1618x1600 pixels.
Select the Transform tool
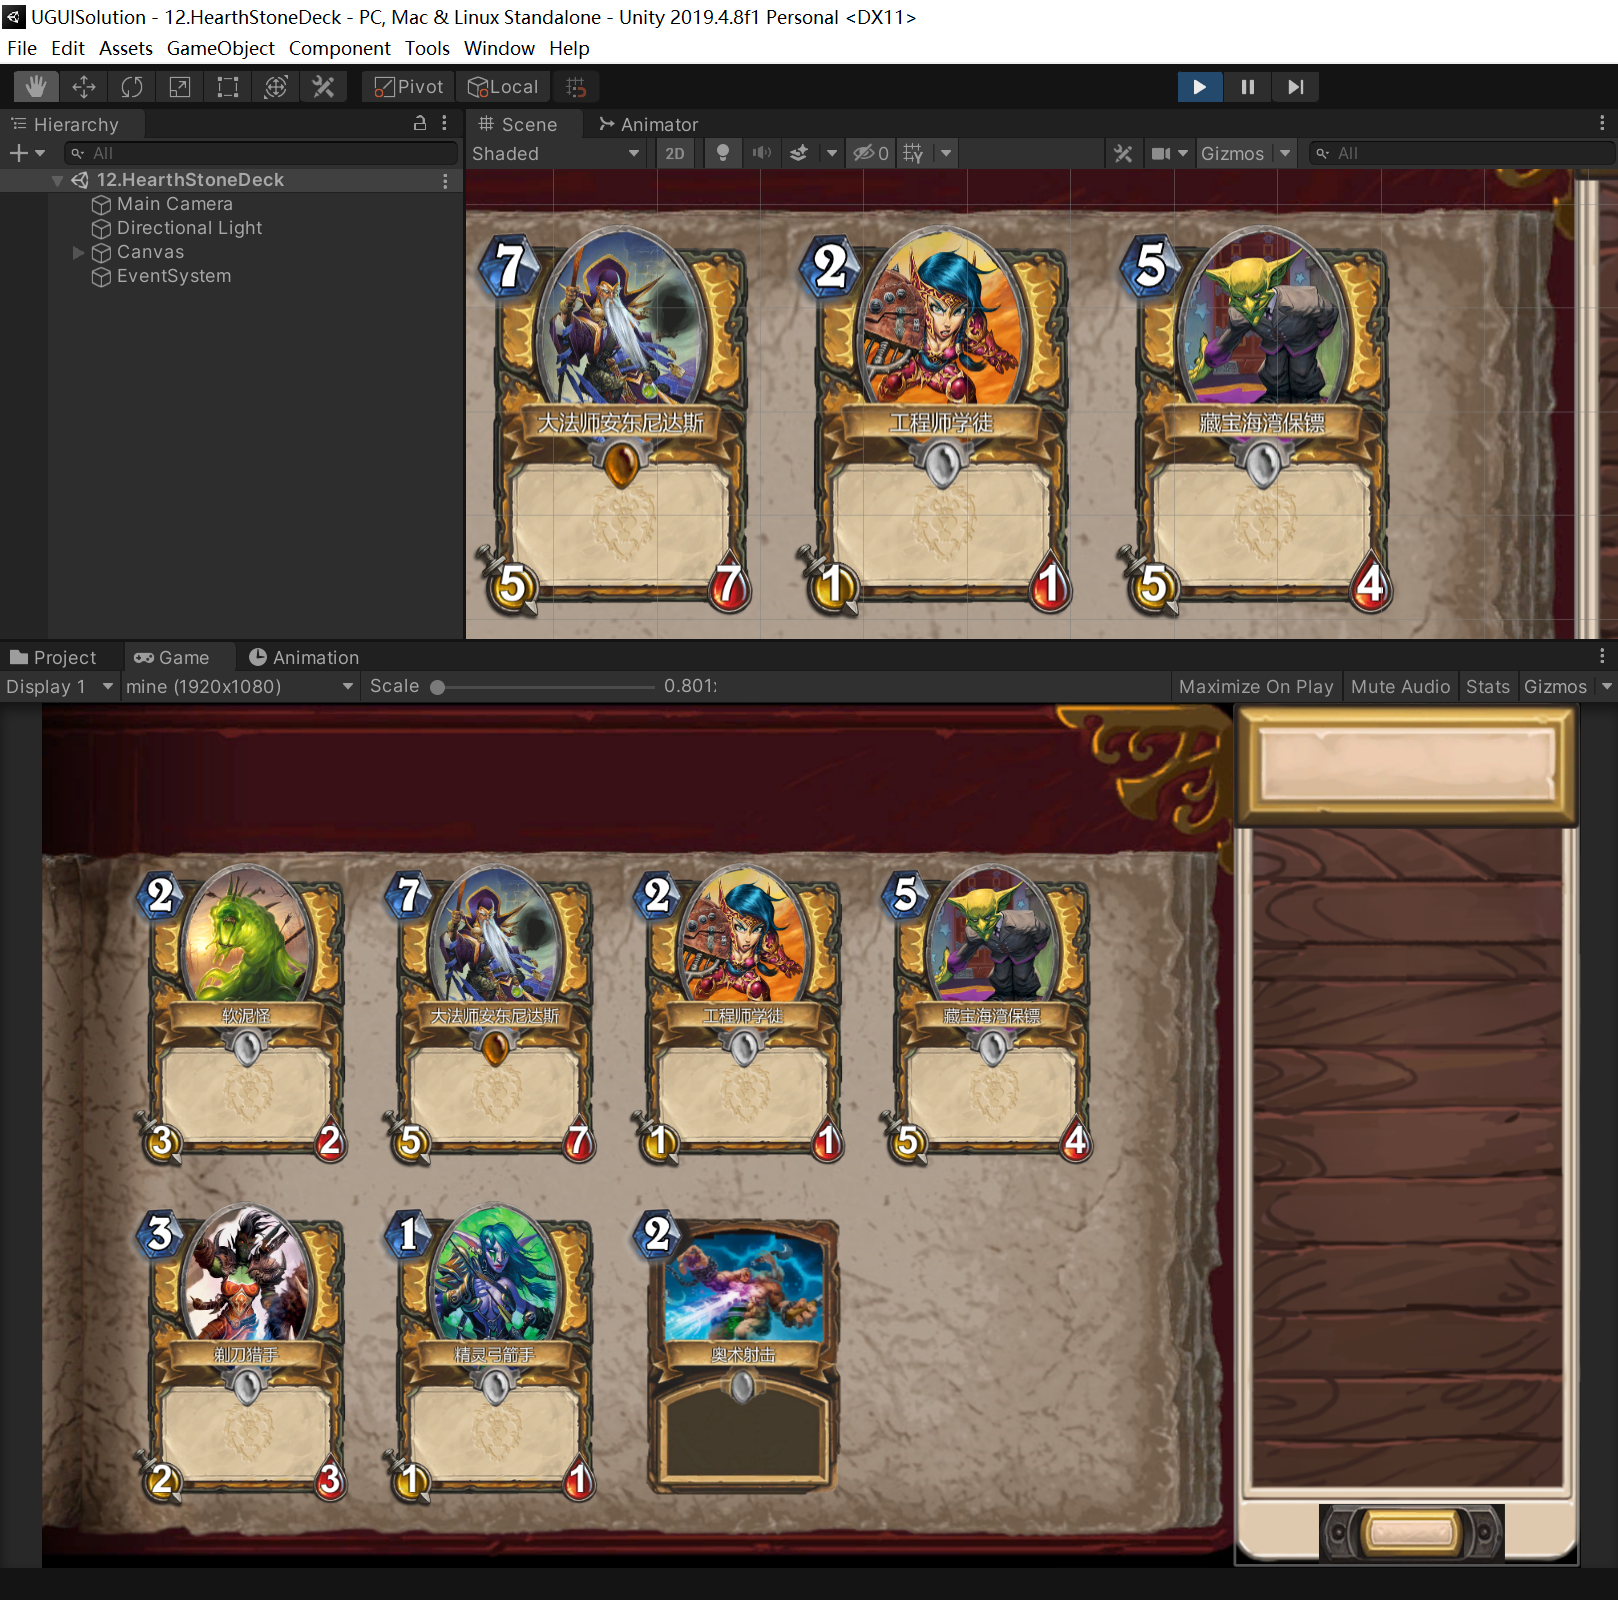click(x=276, y=87)
